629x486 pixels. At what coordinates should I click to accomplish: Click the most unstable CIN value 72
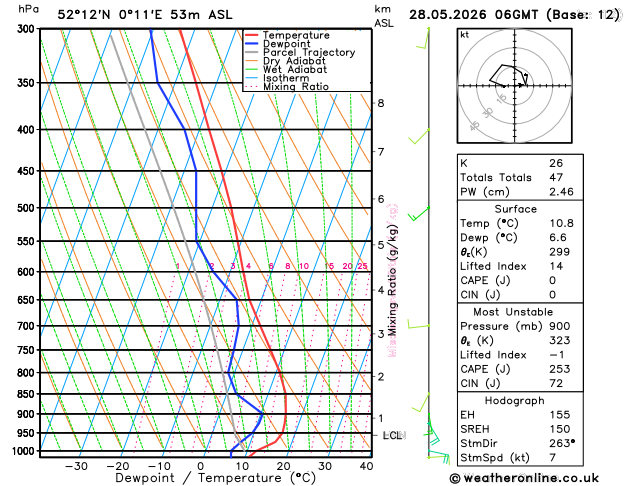pos(556,383)
